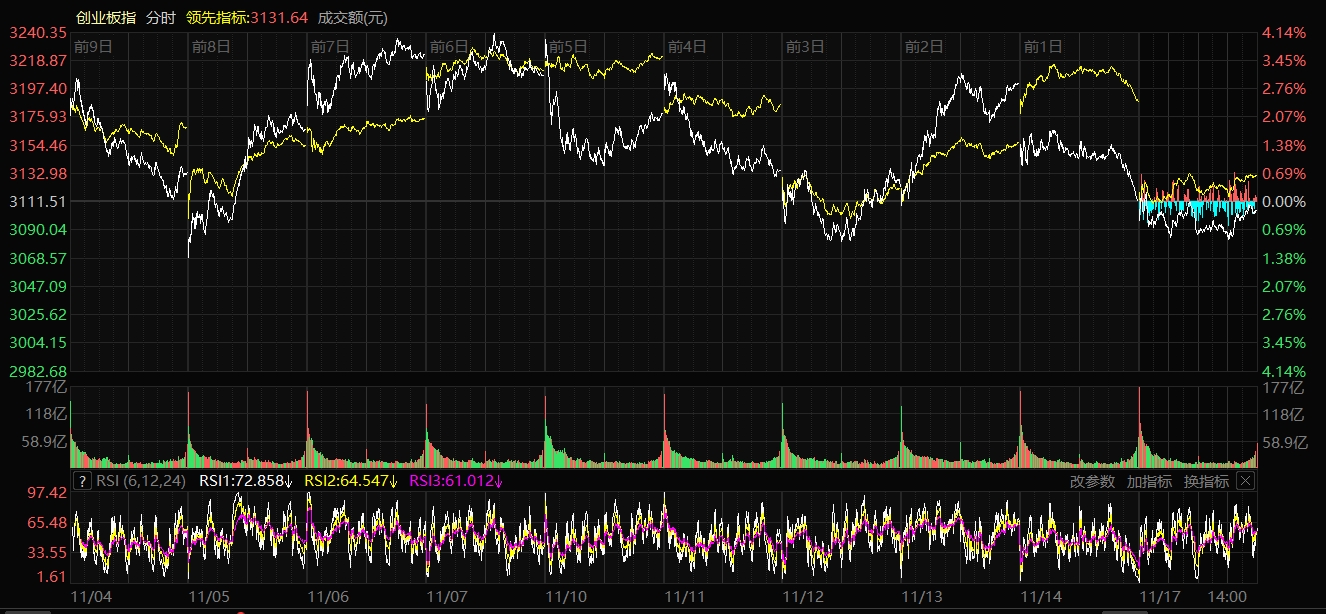This screenshot has width=1326, height=614.
Task: Click the 11/17 date on time axis
Action: click(x=1160, y=596)
